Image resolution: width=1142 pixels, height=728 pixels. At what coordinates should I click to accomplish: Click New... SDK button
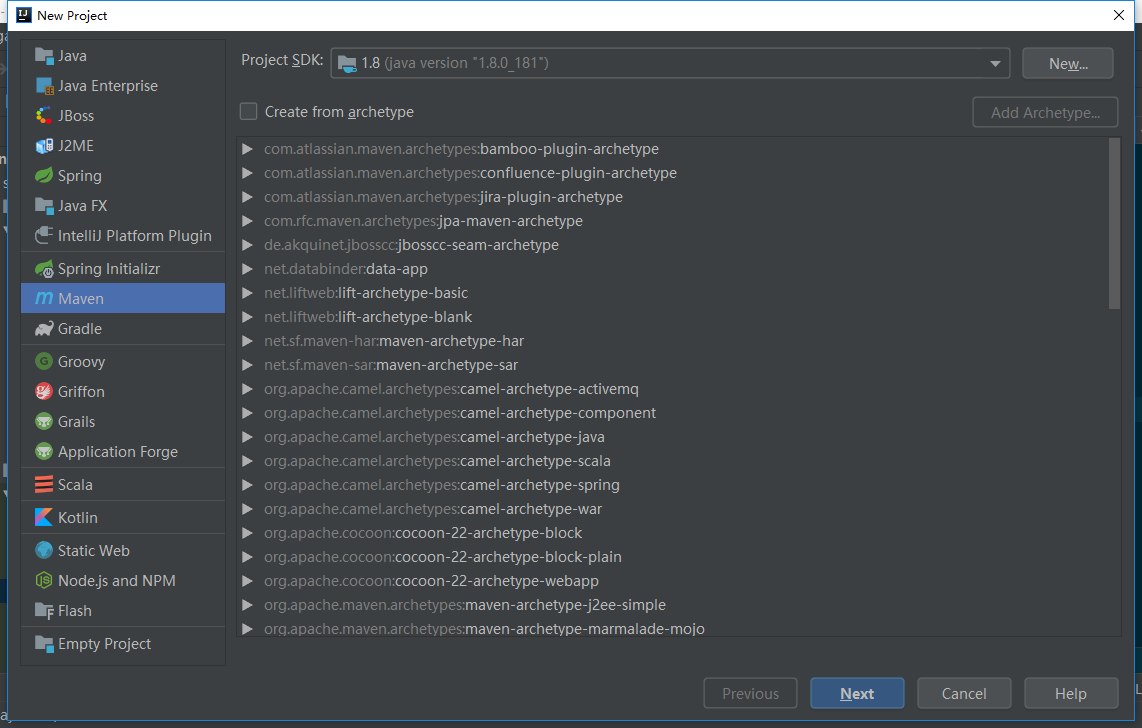(1068, 63)
